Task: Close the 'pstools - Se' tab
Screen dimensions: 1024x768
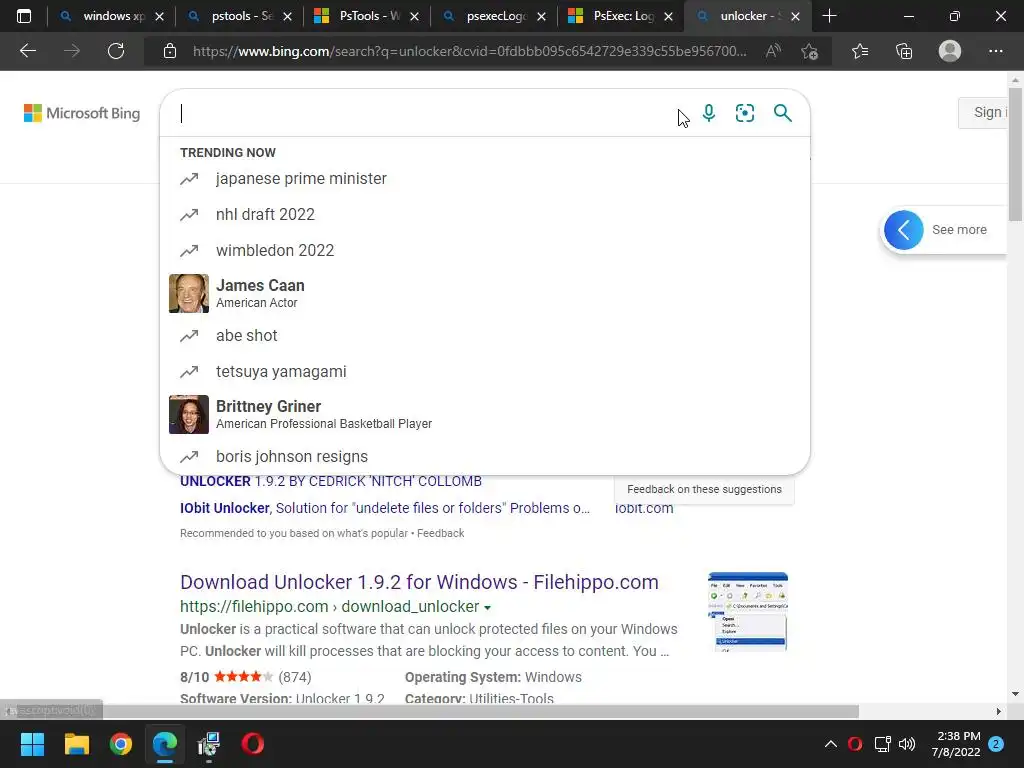Action: (287, 16)
